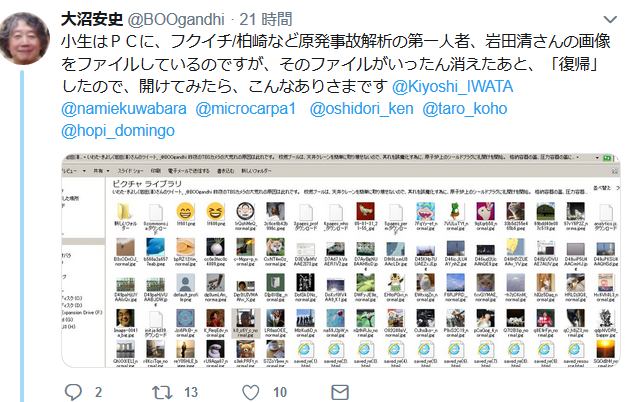Open 大沼安史 profile avatar photo
This screenshot has height=402, width=625.
point(25,39)
